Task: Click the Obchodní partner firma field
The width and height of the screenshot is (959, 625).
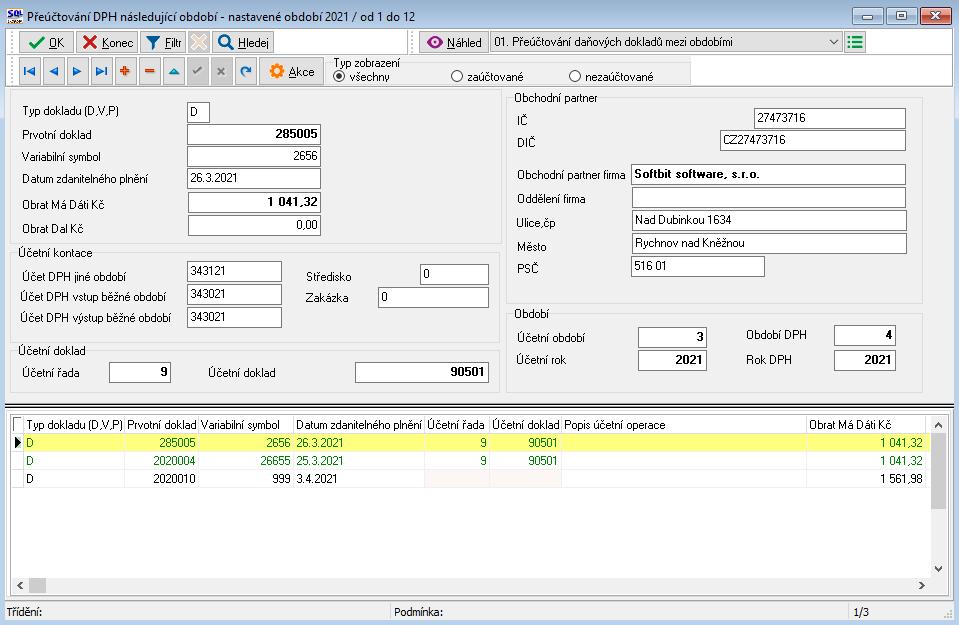Action: pos(769,175)
